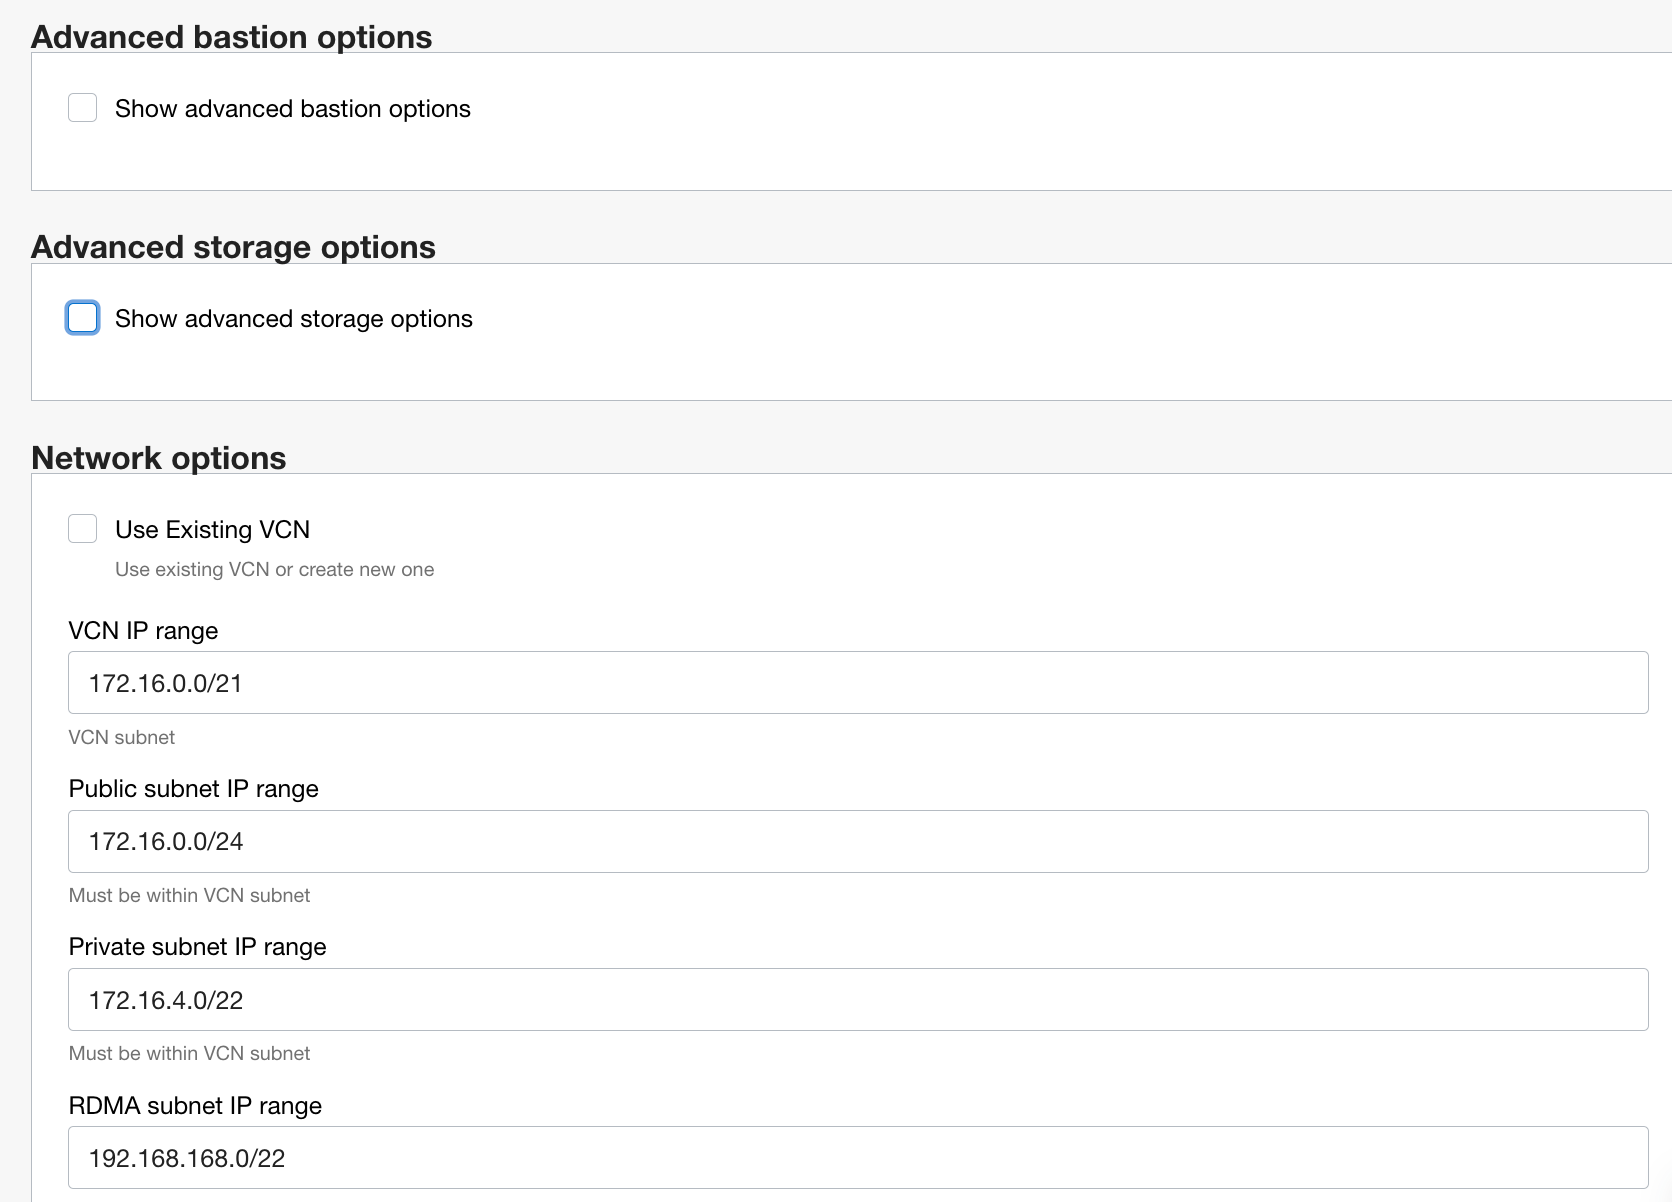The width and height of the screenshot is (1672, 1202).
Task: Tick Show advanced storage options checkbox
Action: (82, 318)
